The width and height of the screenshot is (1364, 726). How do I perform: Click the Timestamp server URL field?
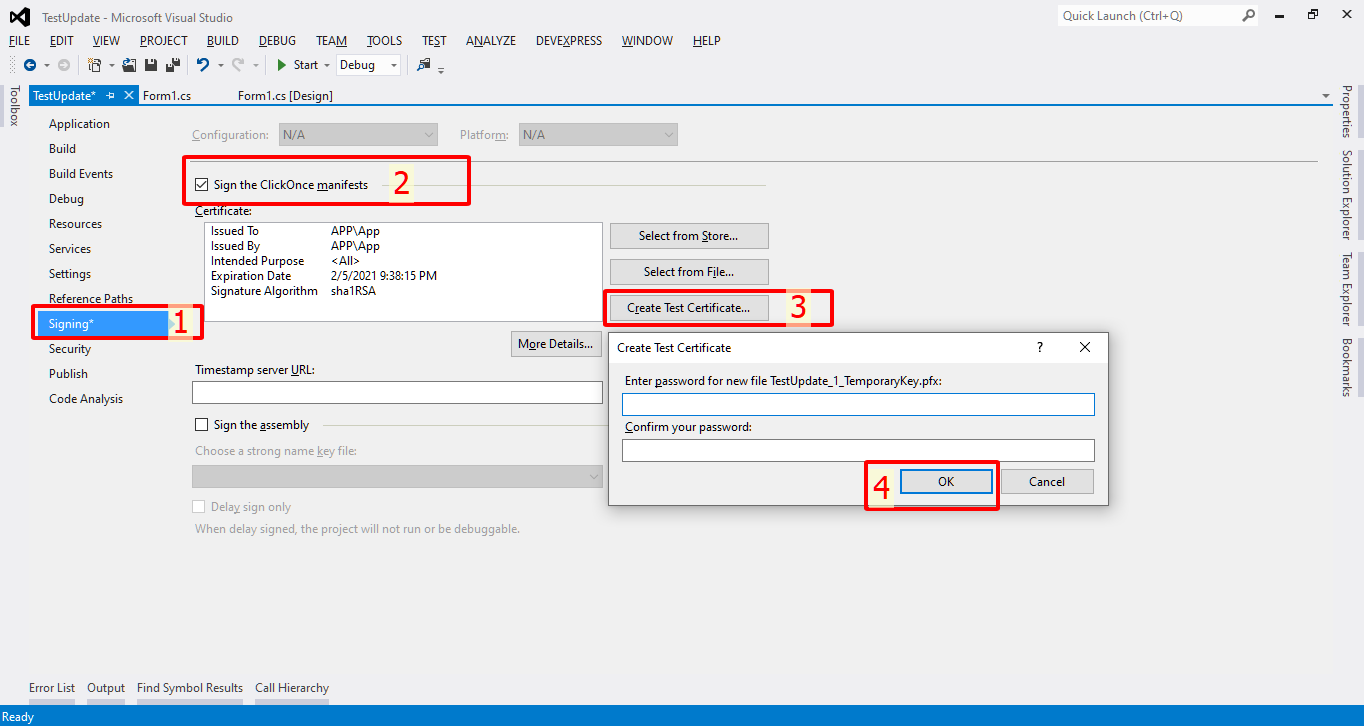coord(397,393)
